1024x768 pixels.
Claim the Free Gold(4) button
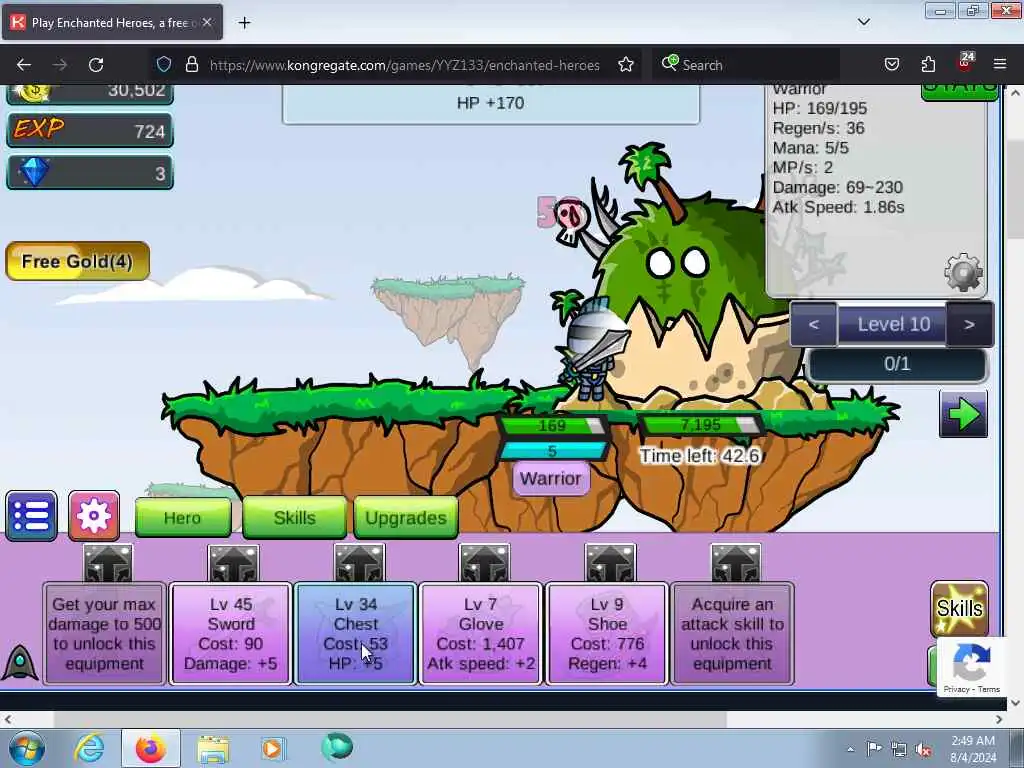tap(78, 261)
